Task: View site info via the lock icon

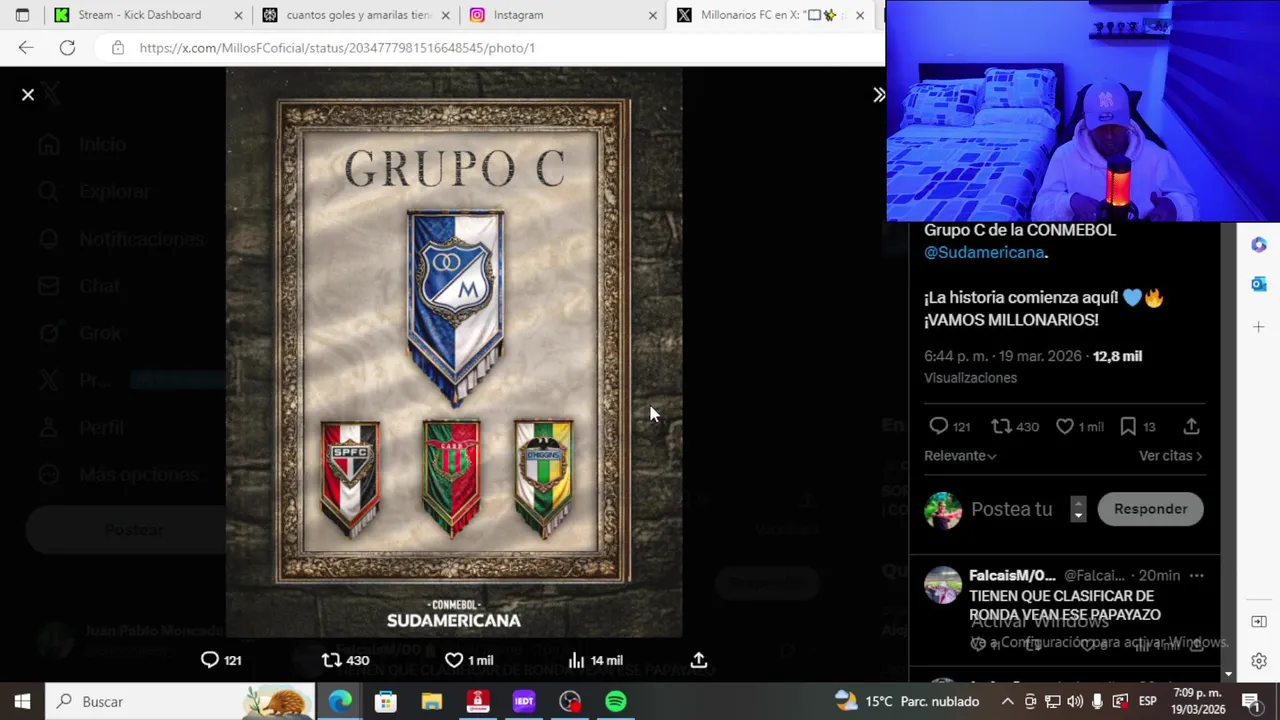Action: (118, 47)
